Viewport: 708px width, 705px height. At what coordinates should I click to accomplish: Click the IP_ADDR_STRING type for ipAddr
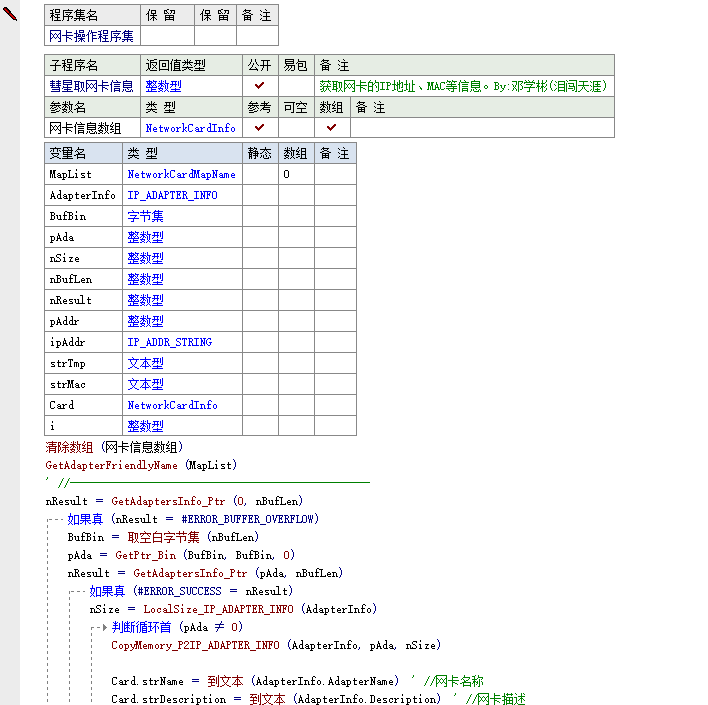(x=169, y=342)
